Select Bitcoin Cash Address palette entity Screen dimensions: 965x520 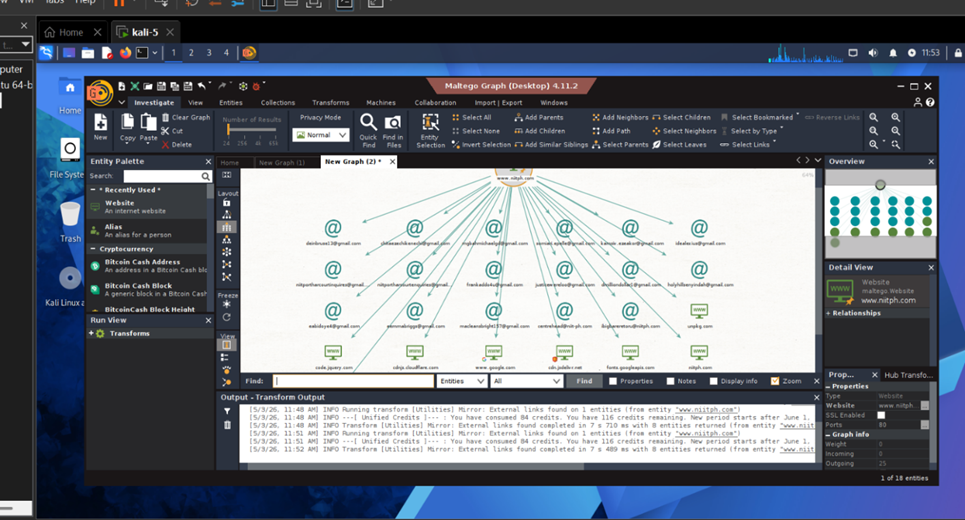148,266
